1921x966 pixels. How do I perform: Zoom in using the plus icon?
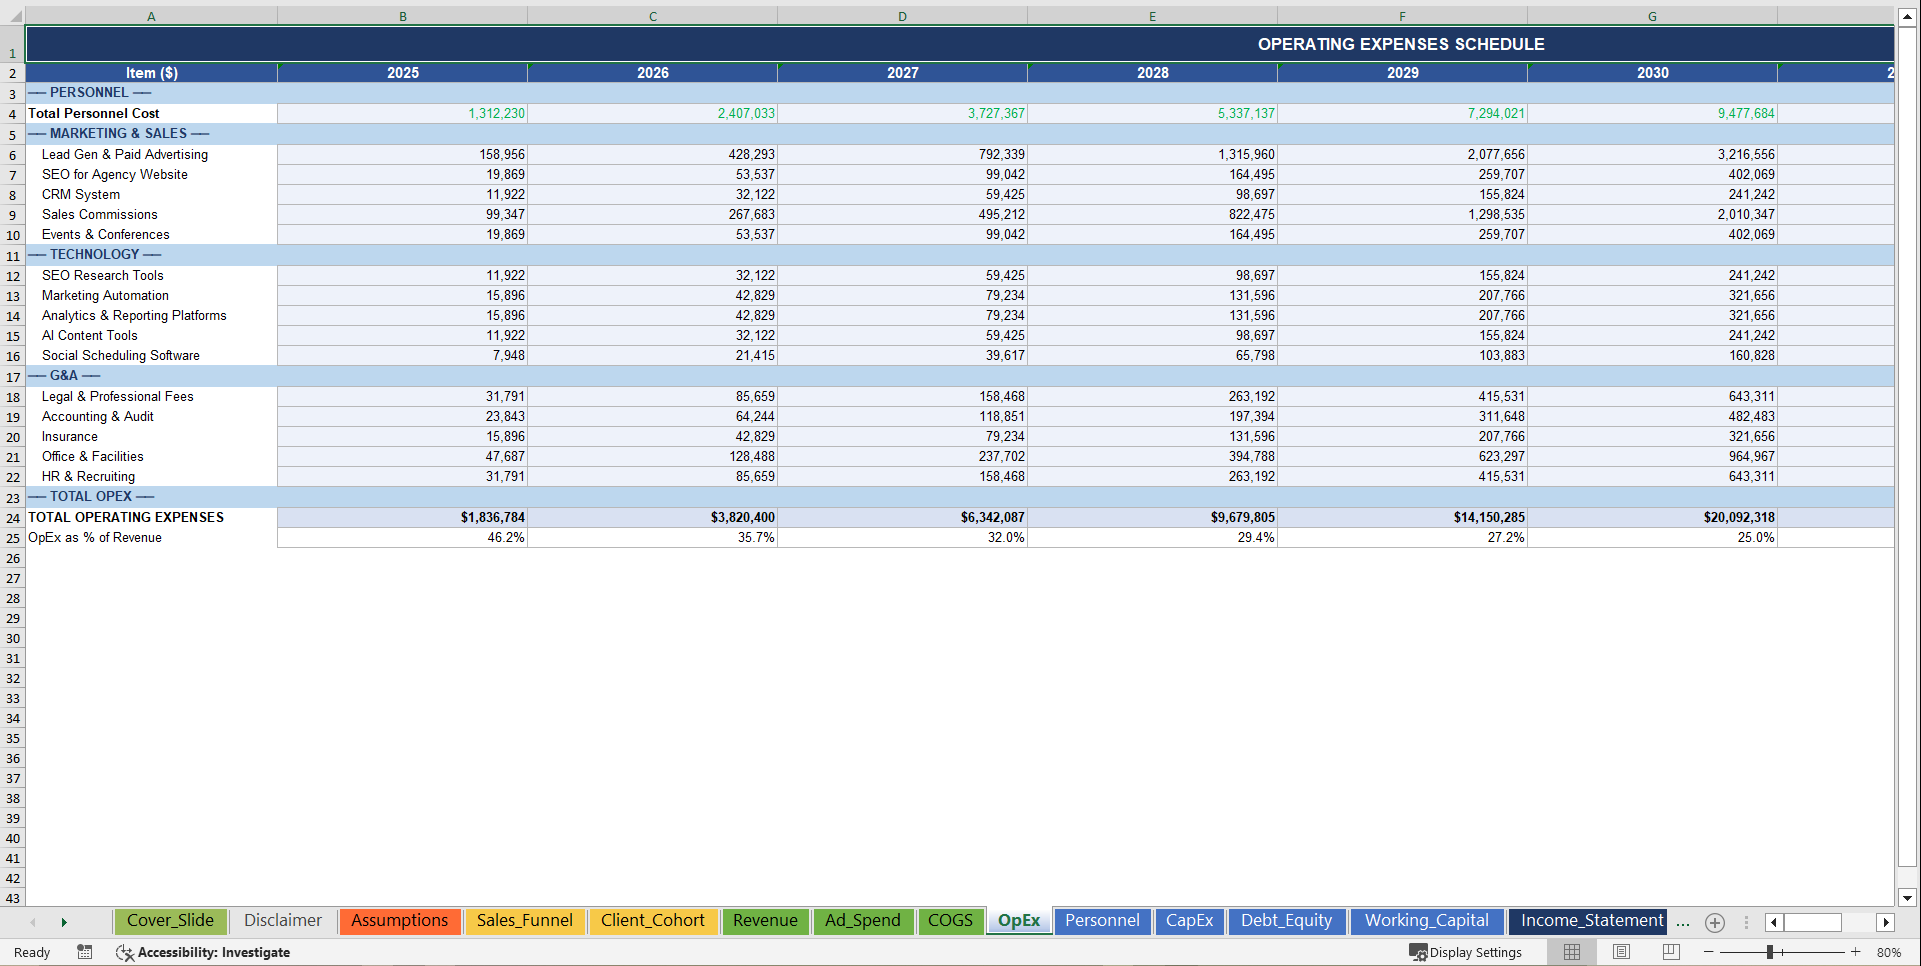[1856, 952]
